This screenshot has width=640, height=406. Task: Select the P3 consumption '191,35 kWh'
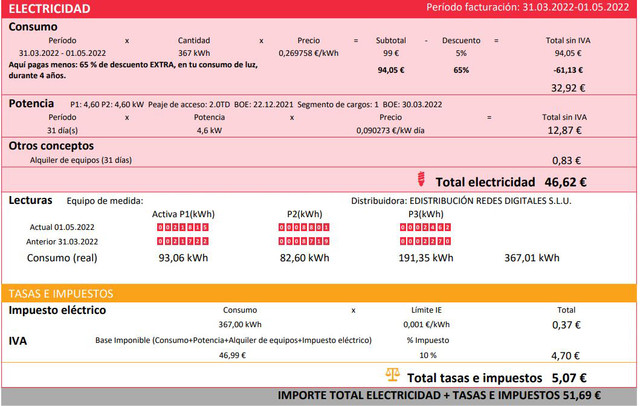[x=426, y=258]
